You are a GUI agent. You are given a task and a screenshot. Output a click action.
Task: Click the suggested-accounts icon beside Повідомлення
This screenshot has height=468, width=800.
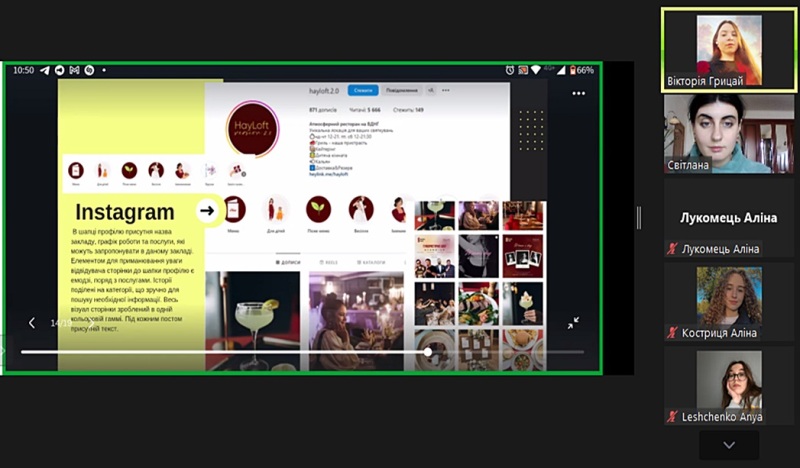coord(431,90)
